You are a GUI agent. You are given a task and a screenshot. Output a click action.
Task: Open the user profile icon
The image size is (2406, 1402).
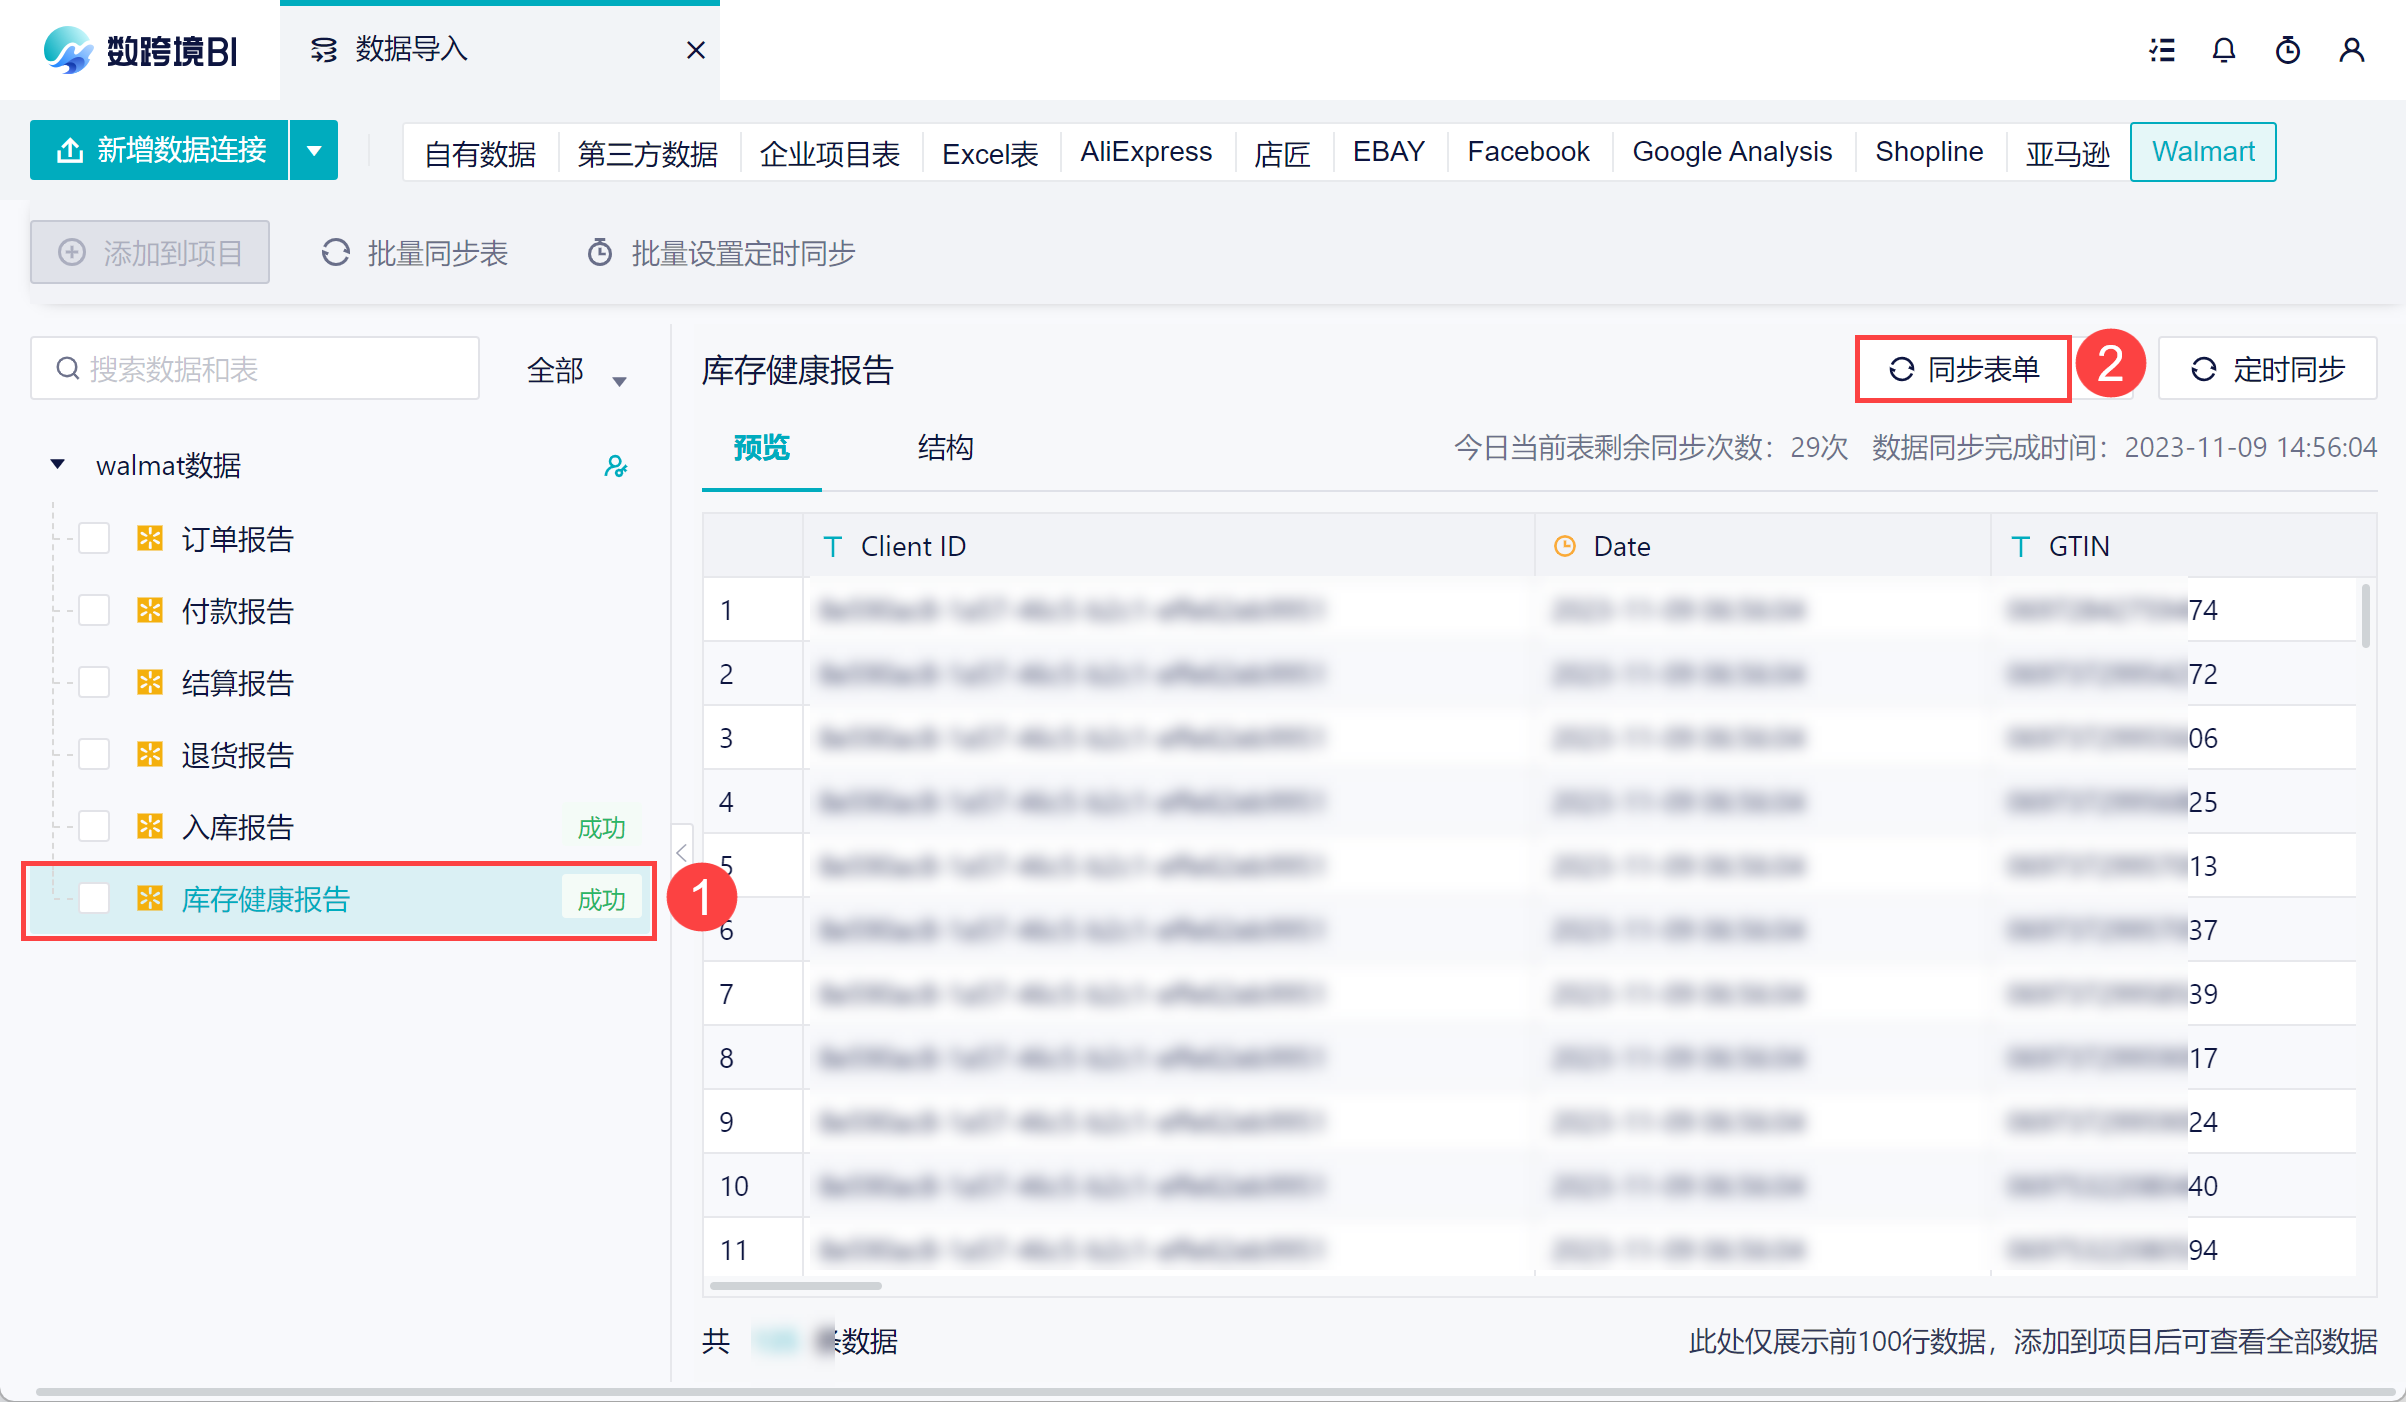tap(2351, 50)
